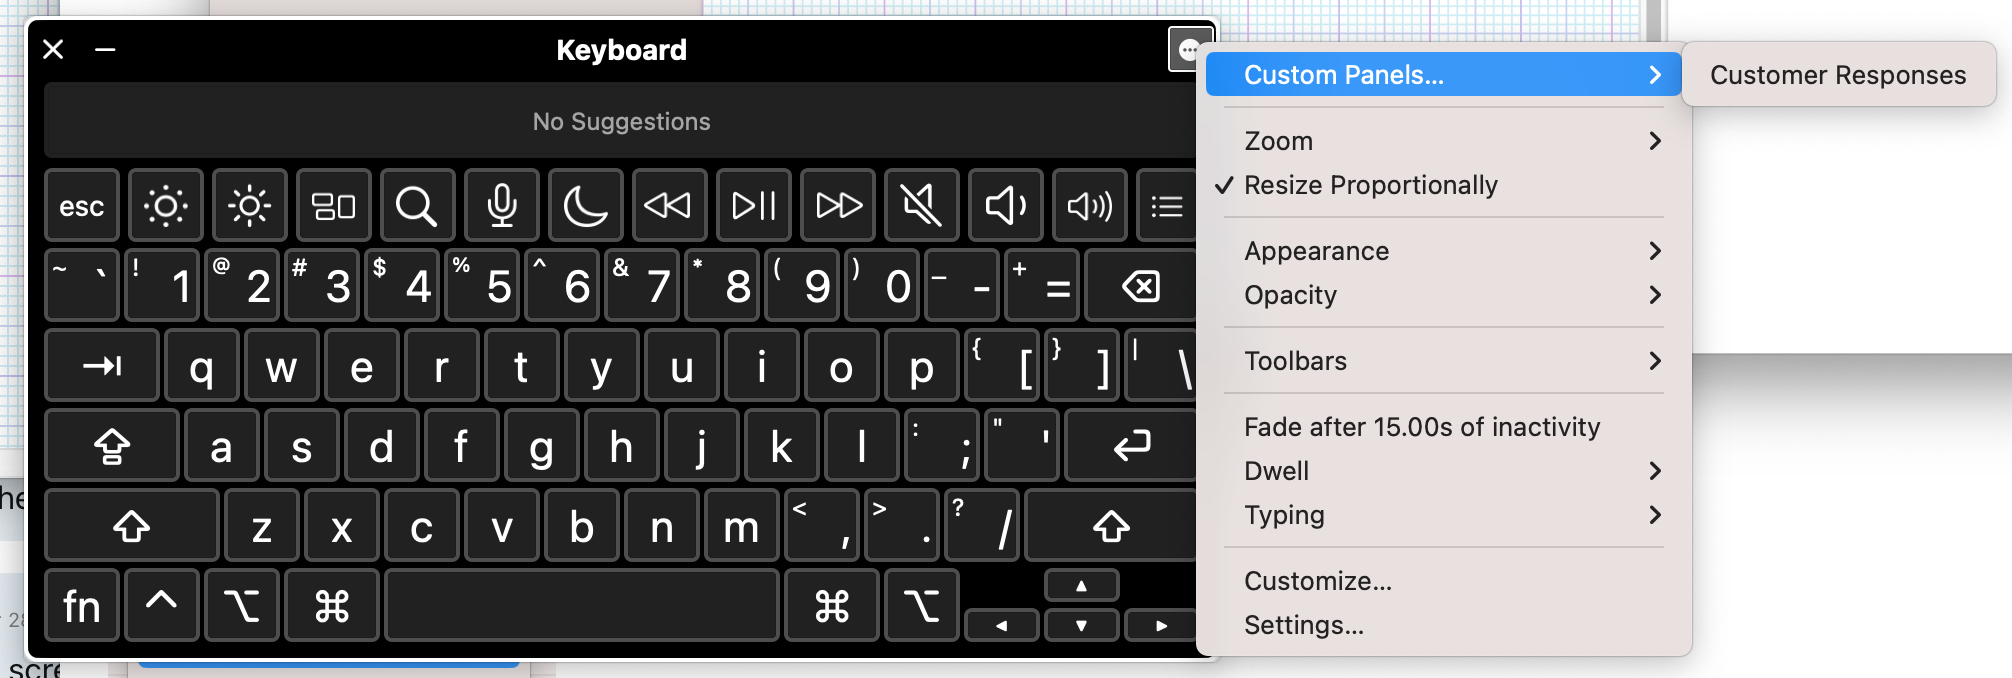Image resolution: width=2012 pixels, height=678 pixels.
Task: Toggle the caps lock key
Action: pyautogui.click(x=111, y=446)
